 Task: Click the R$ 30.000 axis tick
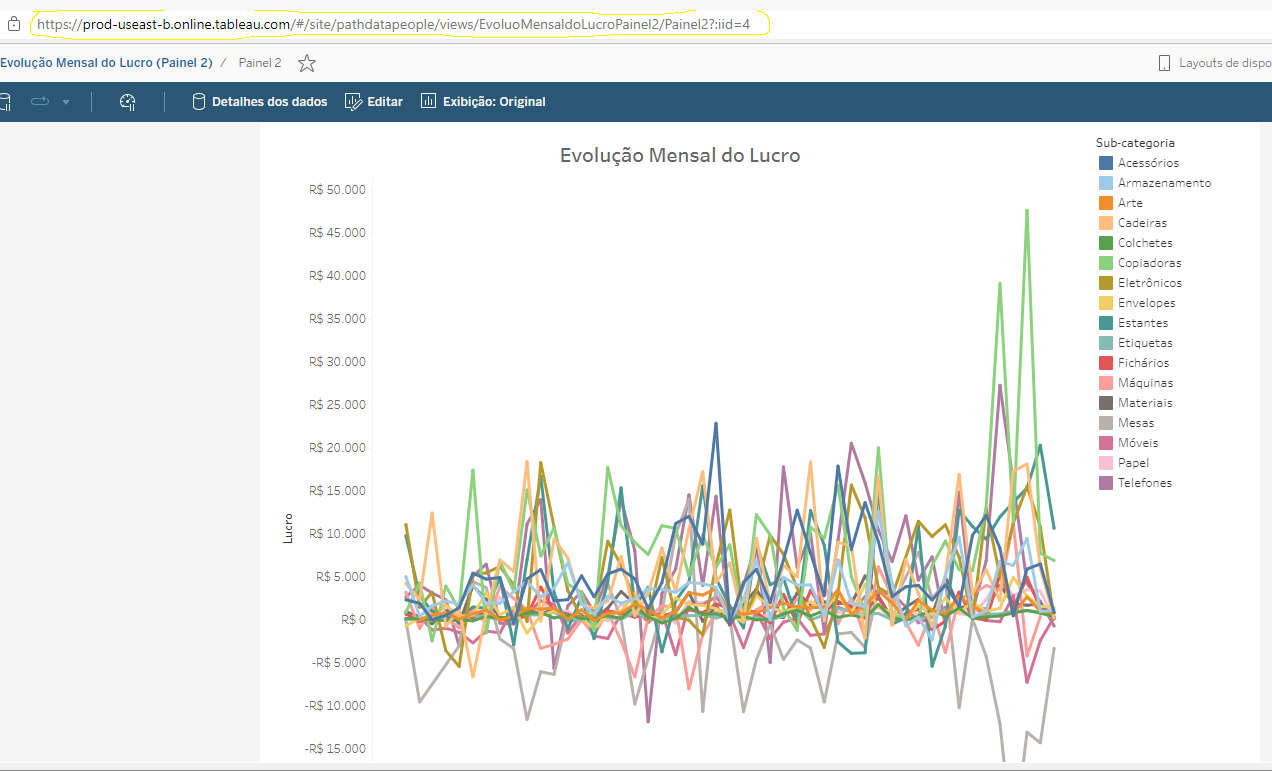coord(338,361)
